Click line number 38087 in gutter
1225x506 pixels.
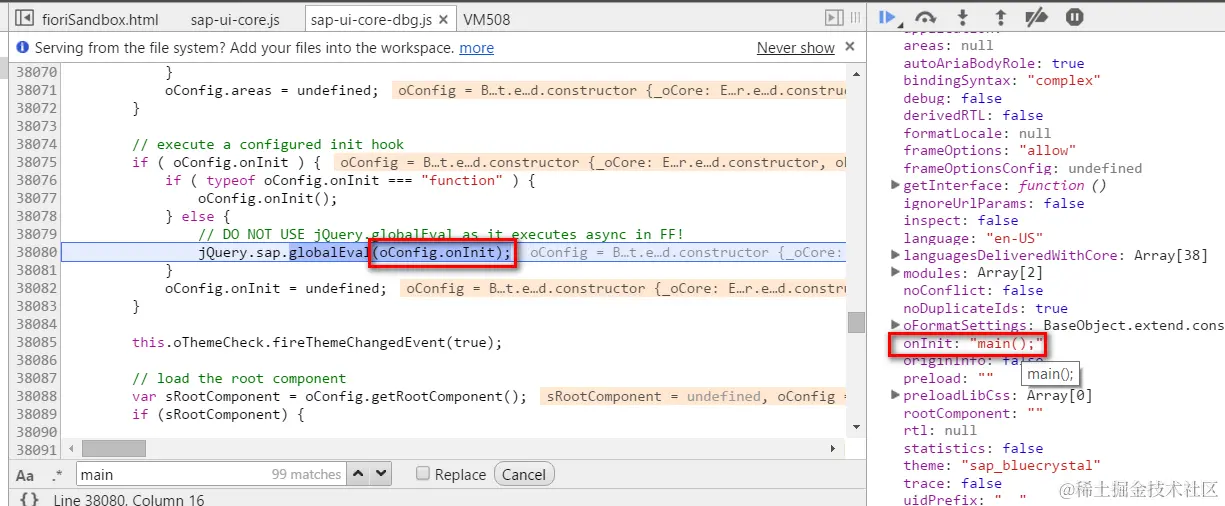[x=36, y=378]
